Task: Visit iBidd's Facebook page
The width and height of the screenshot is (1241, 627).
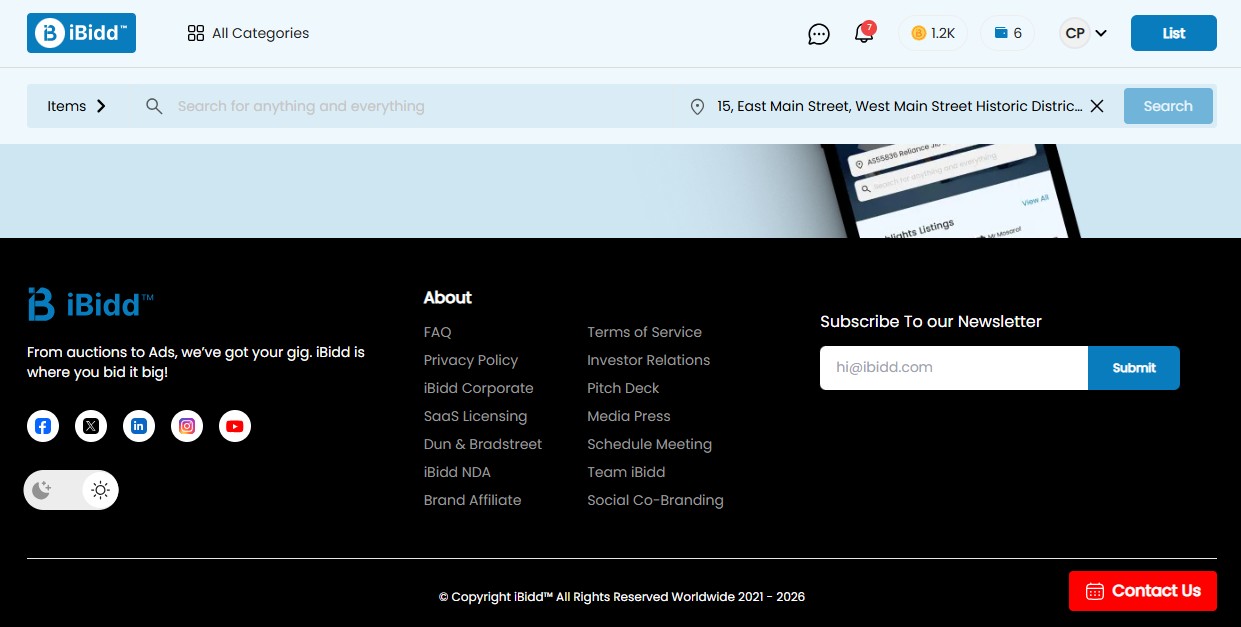Action: pyautogui.click(x=43, y=426)
